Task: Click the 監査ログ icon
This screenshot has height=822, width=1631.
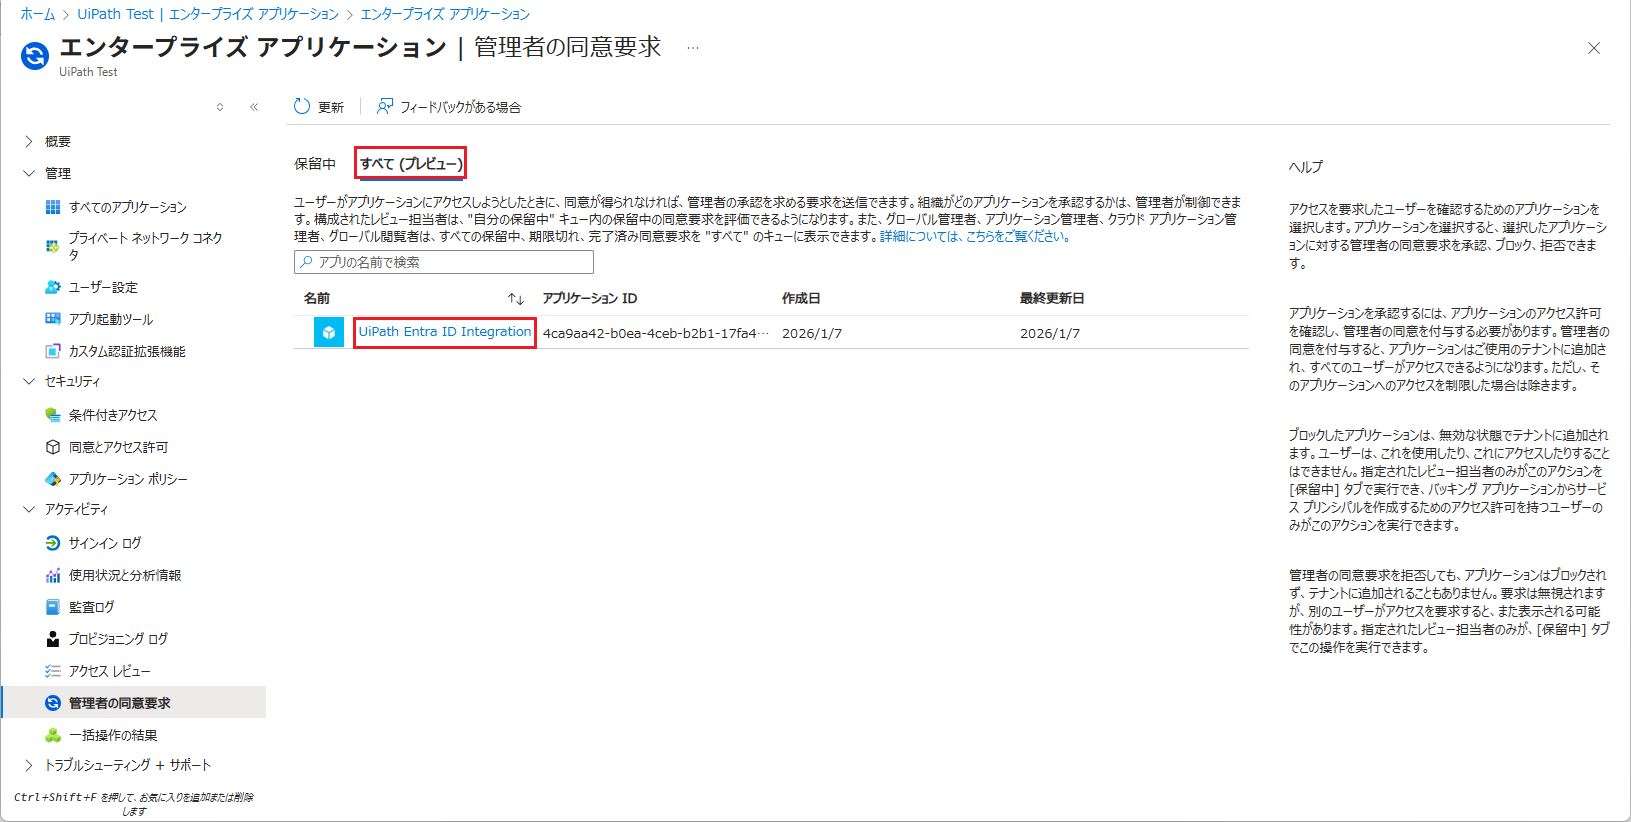Action: pyautogui.click(x=53, y=607)
